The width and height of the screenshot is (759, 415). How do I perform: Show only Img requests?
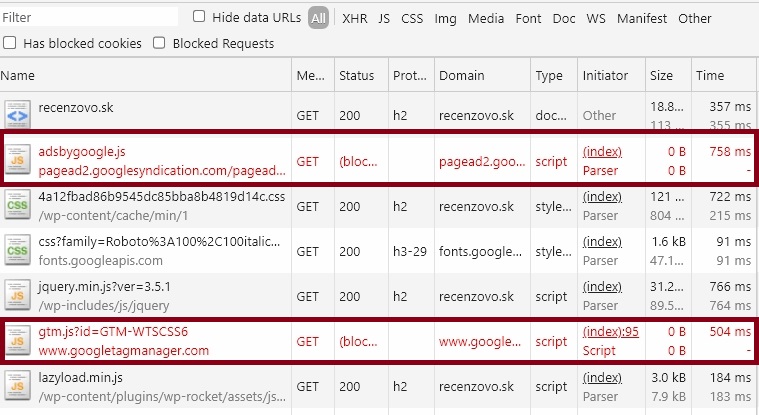tap(445, 19)
